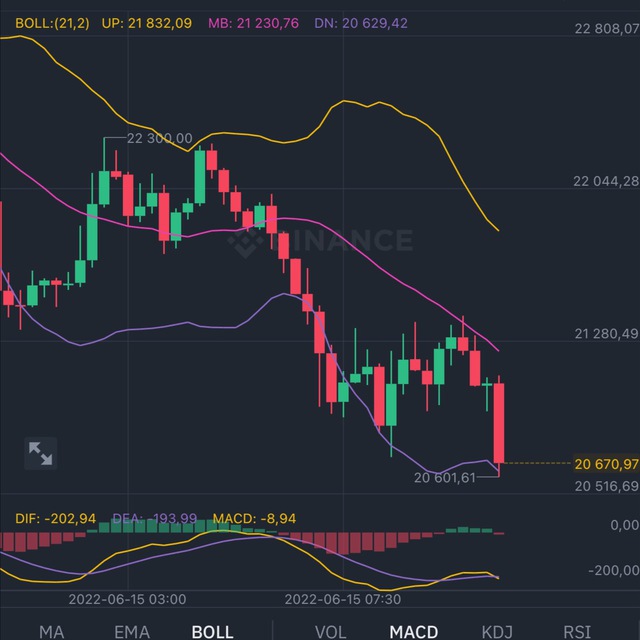Click the current price tag 20 670,97
Image resolution: width=640 pixels, height=640 pixels.
tap(606, 464)
